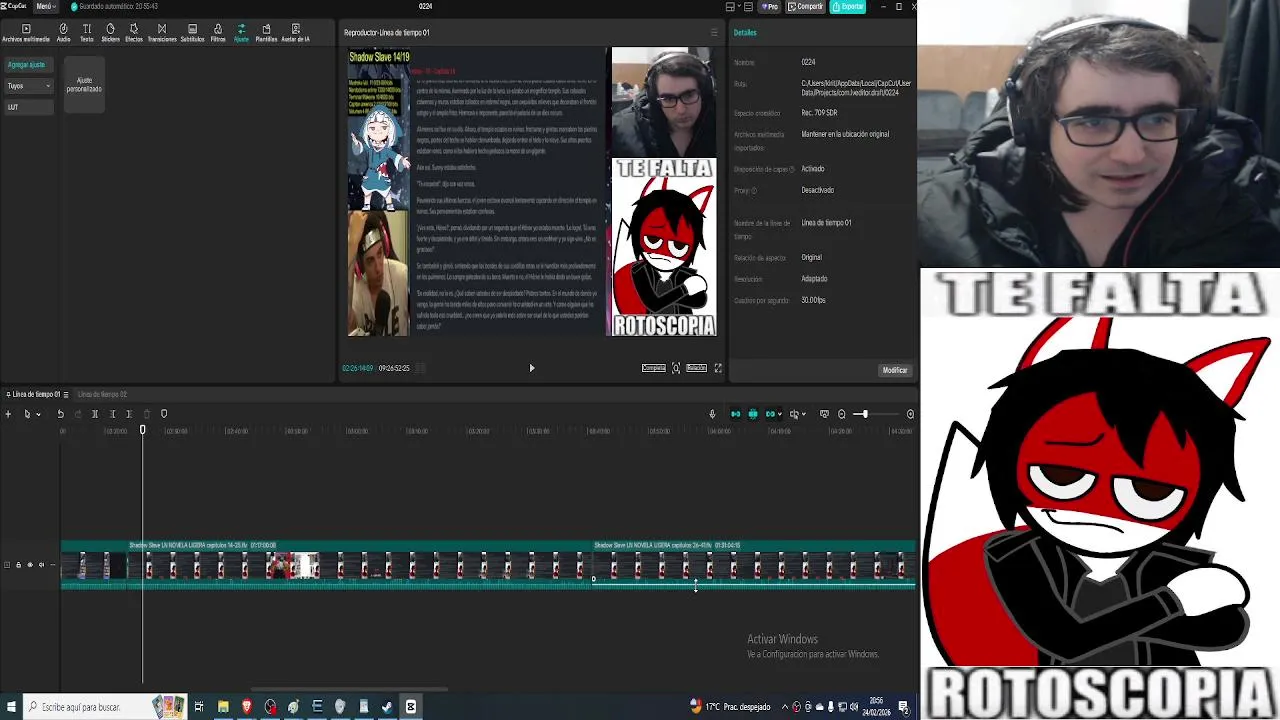
Task: Click the trim left of playhead tool
Action: 112,414
